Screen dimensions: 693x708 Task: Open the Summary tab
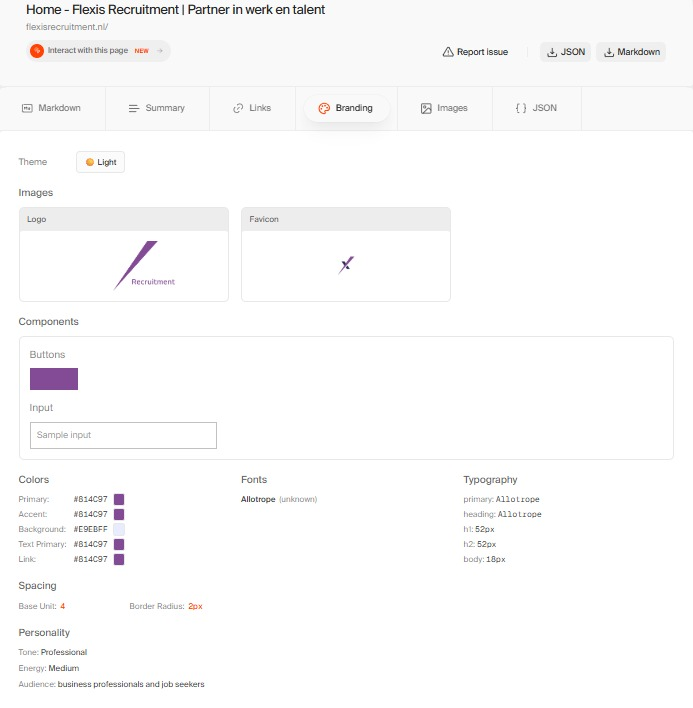point(156,108)
